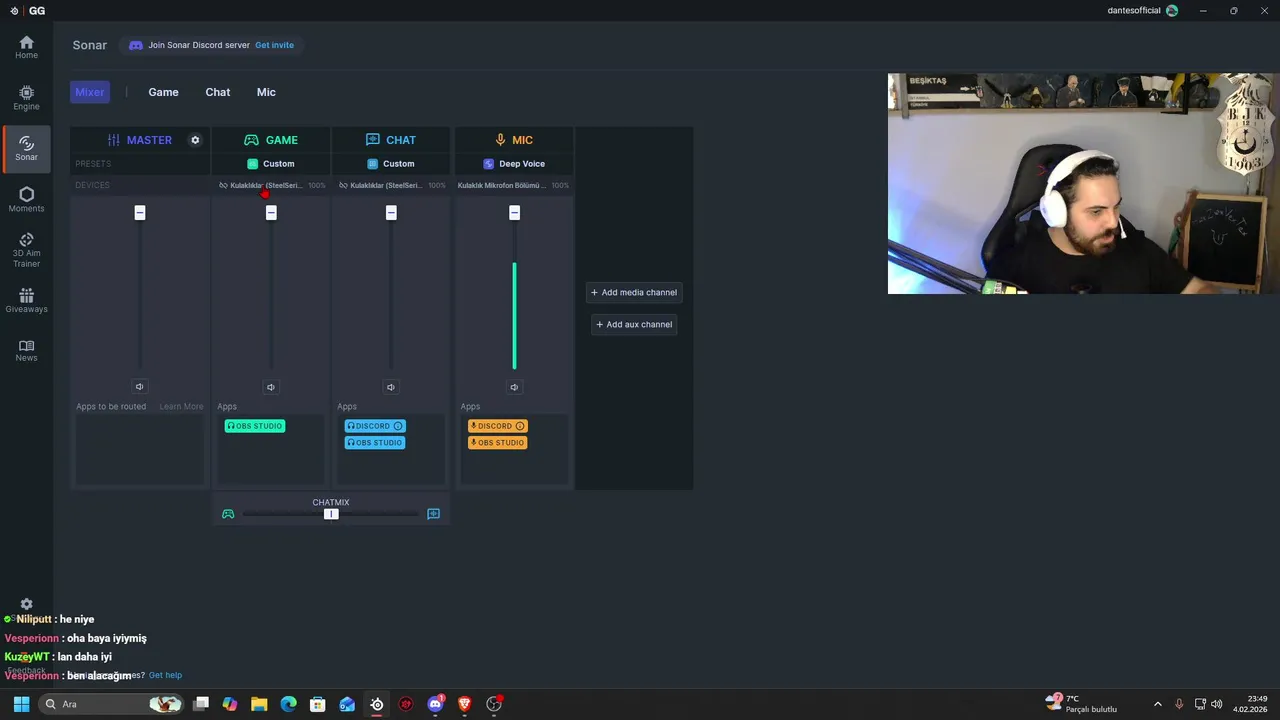This screenshot has height=720, width=1280.
Task: Open Microsoft Edge from the taskbar
Action: [x=289, y=704]
